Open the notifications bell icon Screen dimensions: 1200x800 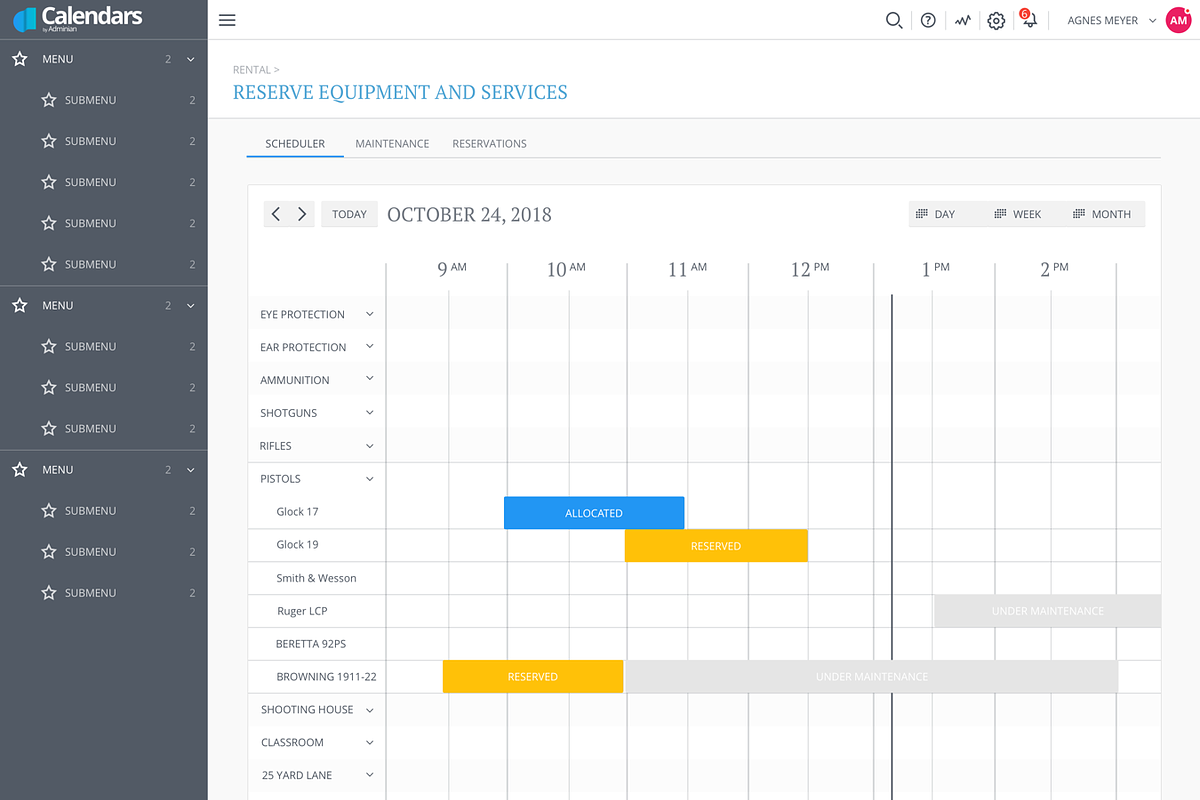tap(1028, 20)
